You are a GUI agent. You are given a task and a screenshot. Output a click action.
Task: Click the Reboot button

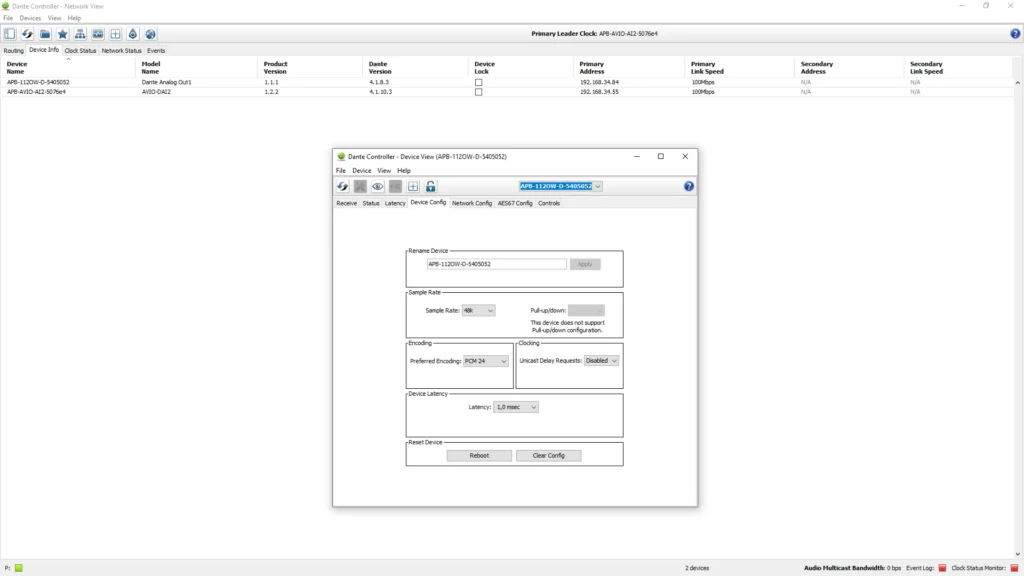479,456
